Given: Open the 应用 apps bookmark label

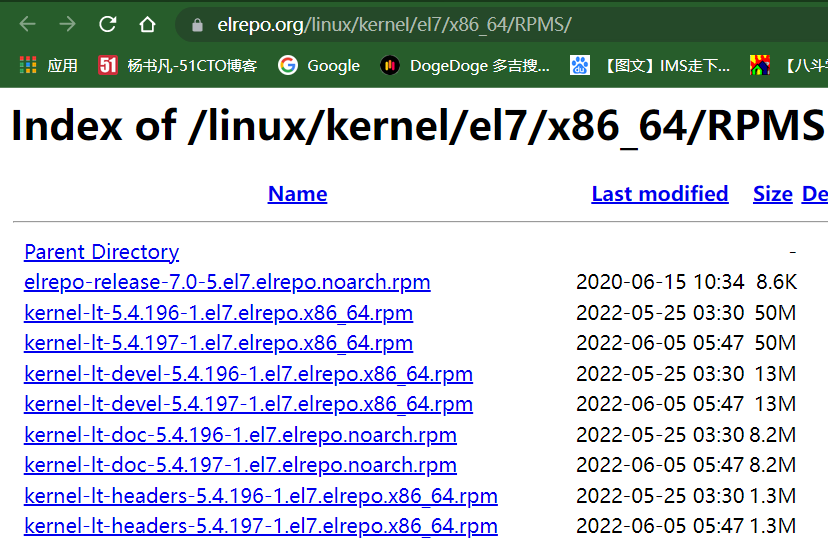Looking at the screenshot, I should tap(62, 65).
